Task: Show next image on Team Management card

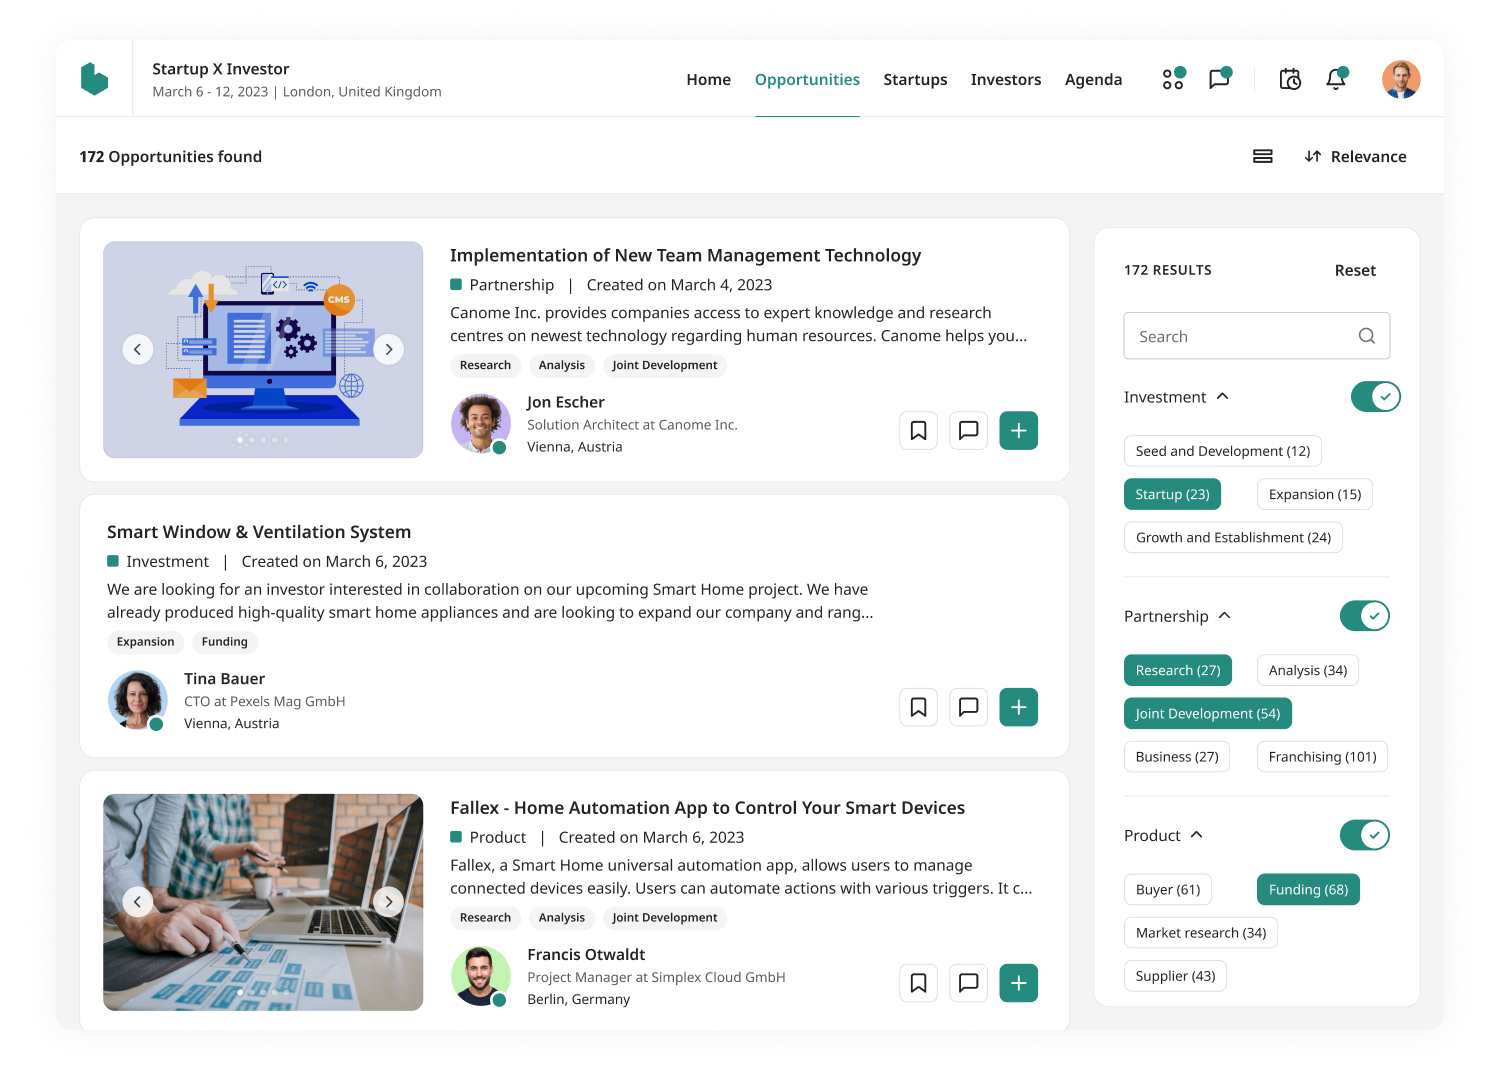Action: (388, 349)
